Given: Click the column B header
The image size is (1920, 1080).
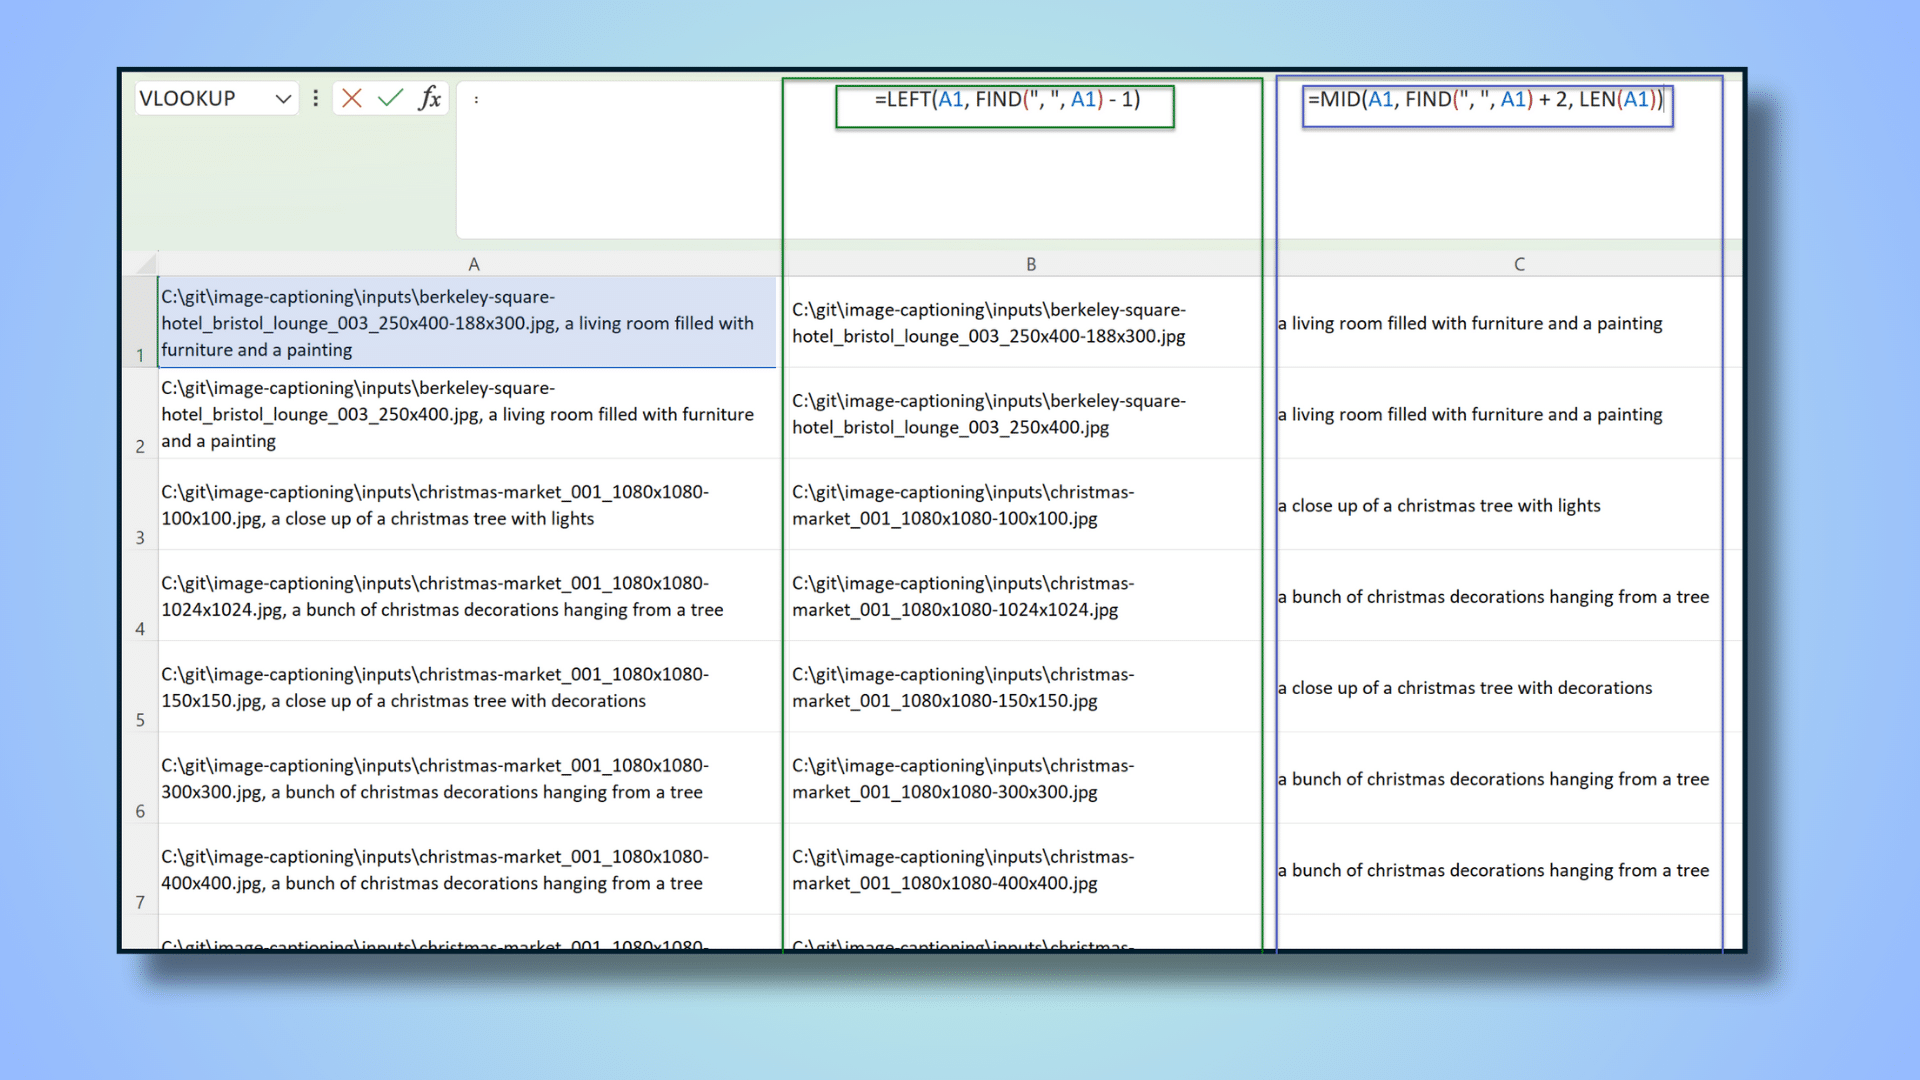Looking at the screenshot, I should 1029,264.
